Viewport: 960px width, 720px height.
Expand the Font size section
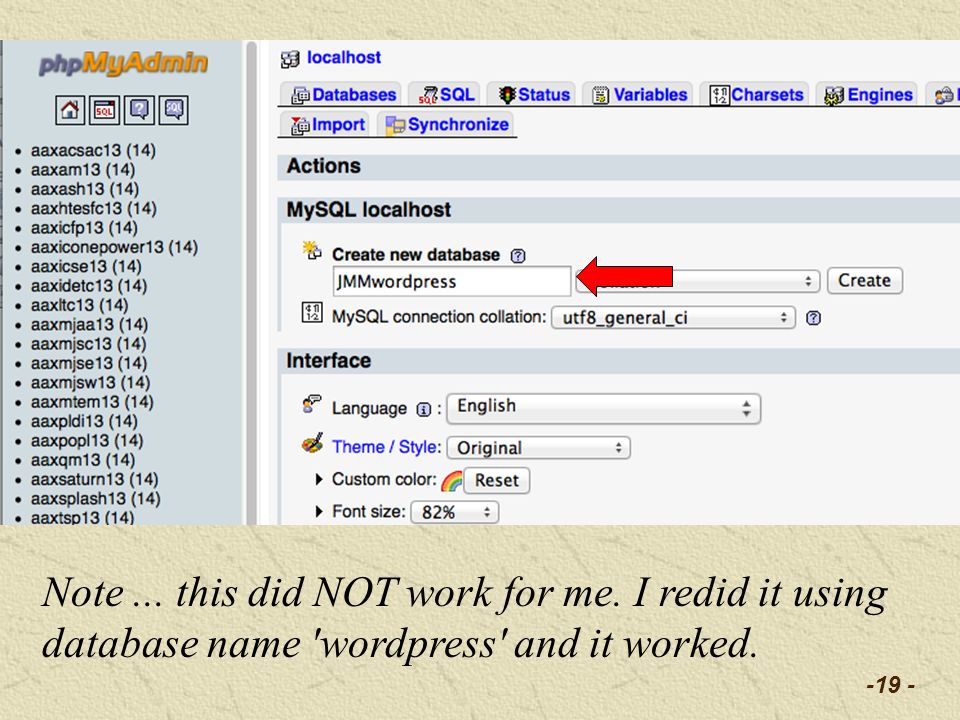coord(319,511)
